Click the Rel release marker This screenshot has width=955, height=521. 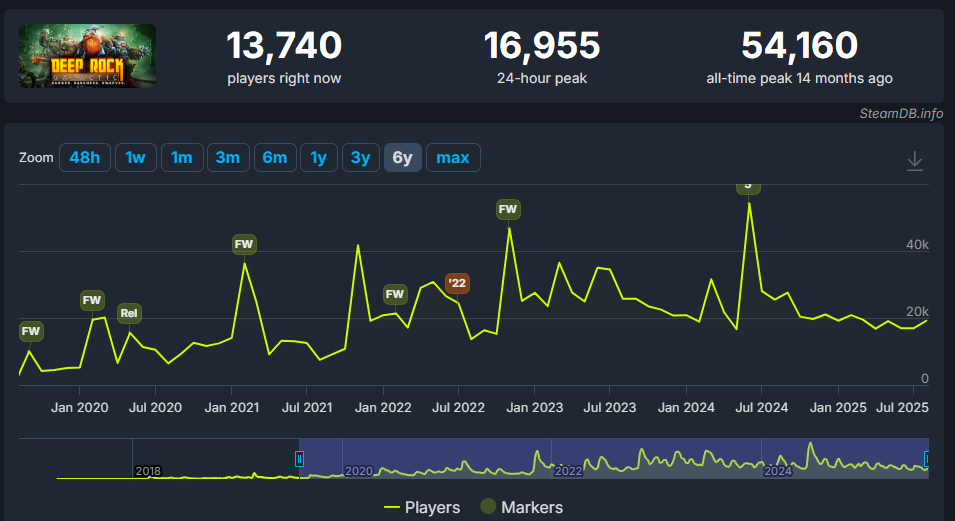point(129,313)
